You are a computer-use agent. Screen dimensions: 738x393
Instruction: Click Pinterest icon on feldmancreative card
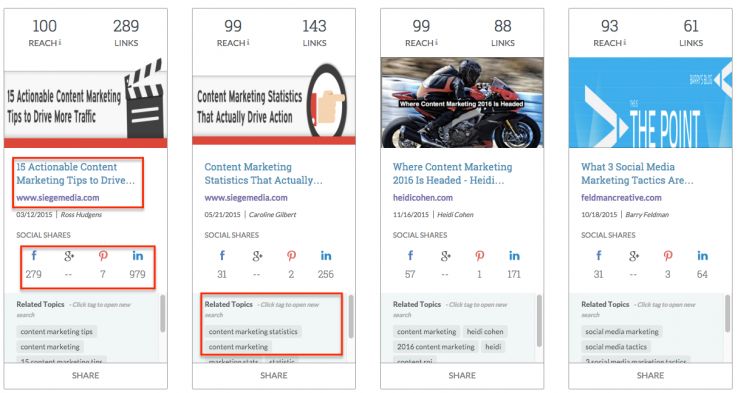click(x=668, y=256)
